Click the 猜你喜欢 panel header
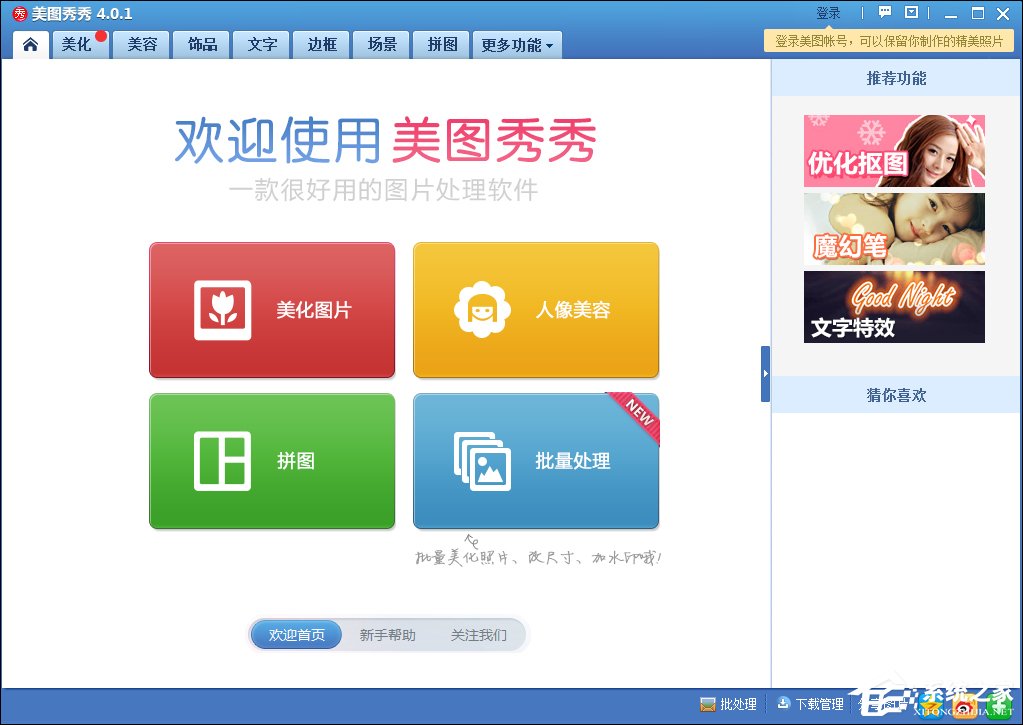The image size is (1023, 725). coord(896,395)
